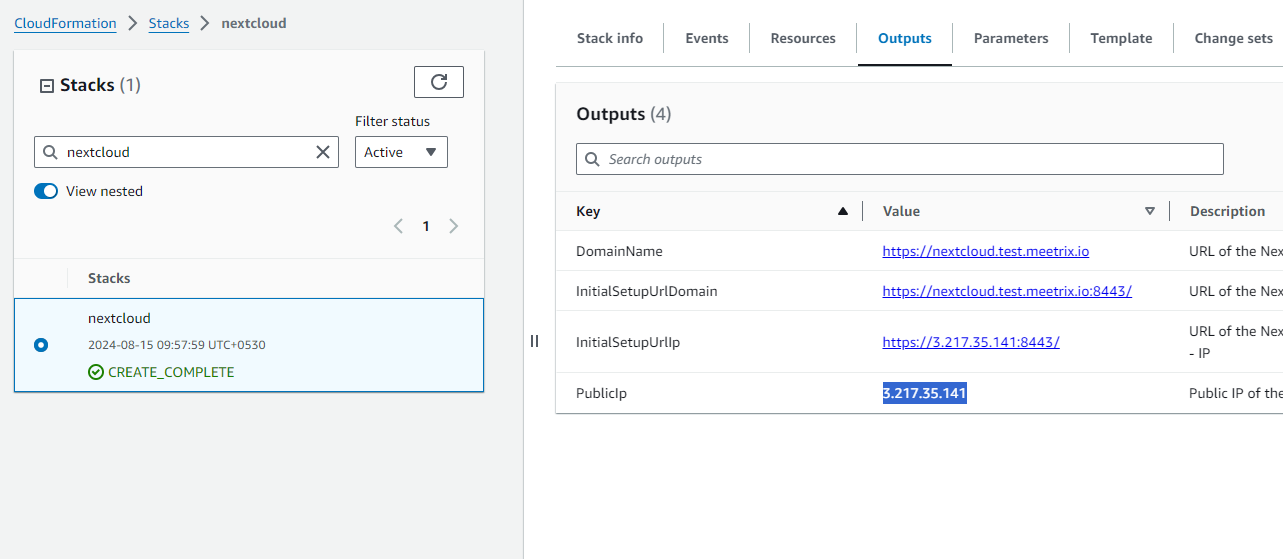
Task: Open the Stack info tab
Action: 610,38
